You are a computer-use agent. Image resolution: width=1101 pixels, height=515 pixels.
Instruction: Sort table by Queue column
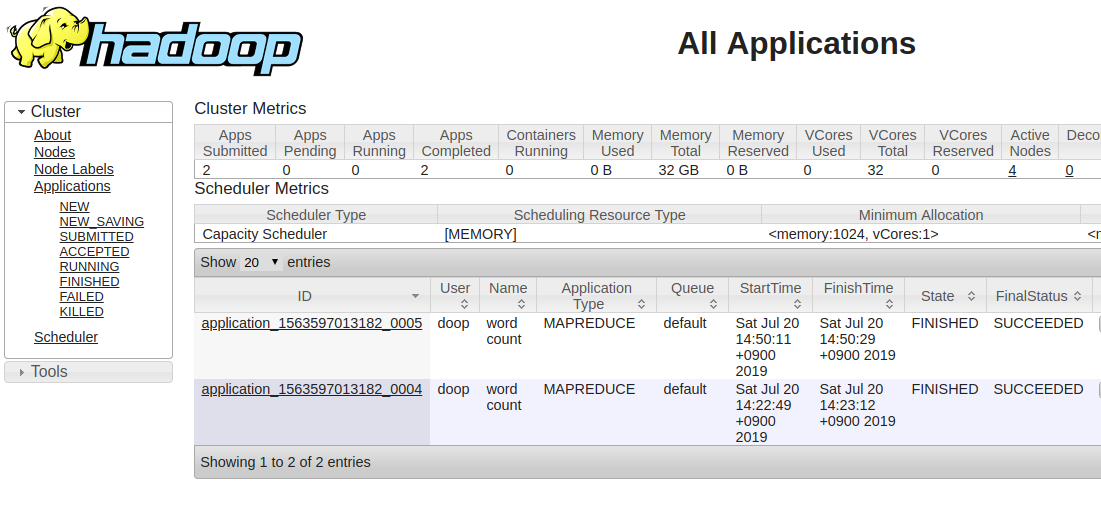point(692,296)
